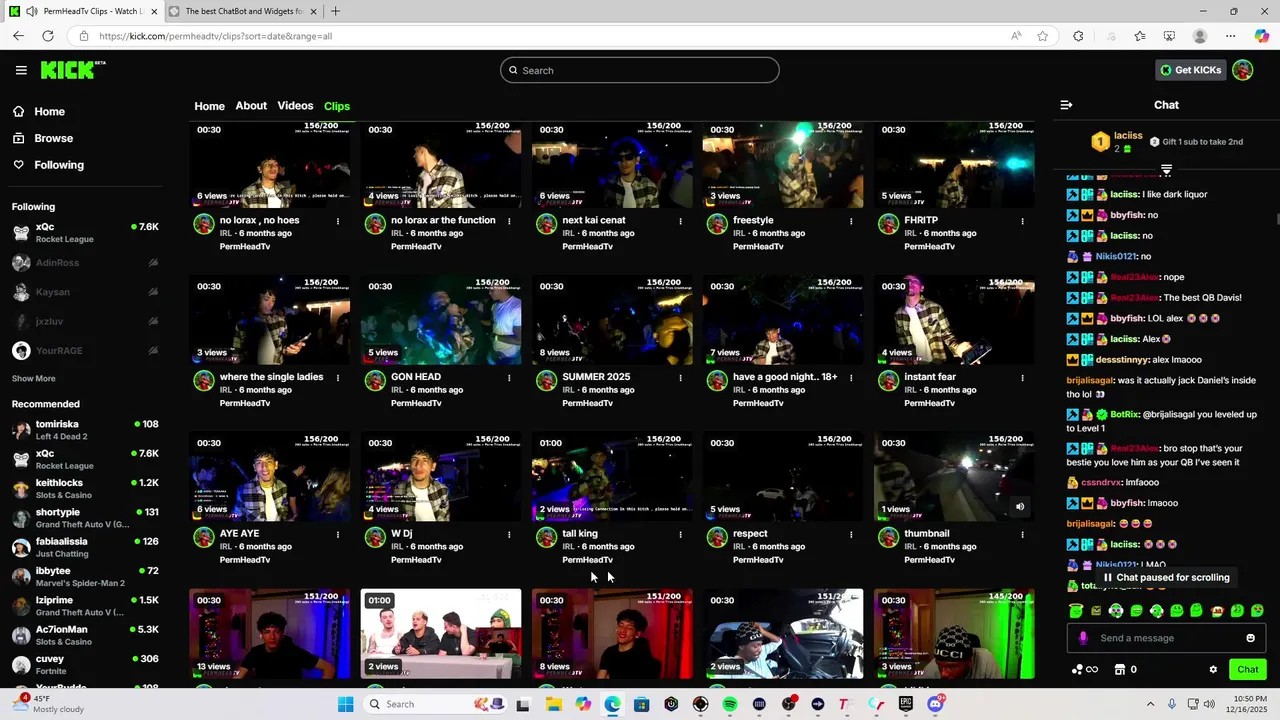
Task: Open Epic Games launcher from taskbar
Action: coord(906,704)
